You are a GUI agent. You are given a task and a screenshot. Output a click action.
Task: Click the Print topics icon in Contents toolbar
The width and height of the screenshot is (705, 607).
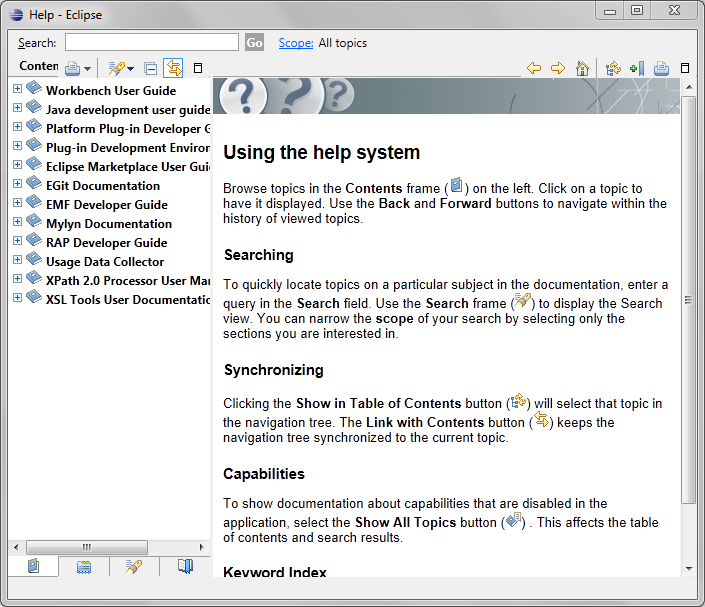[x=72, y=68]
